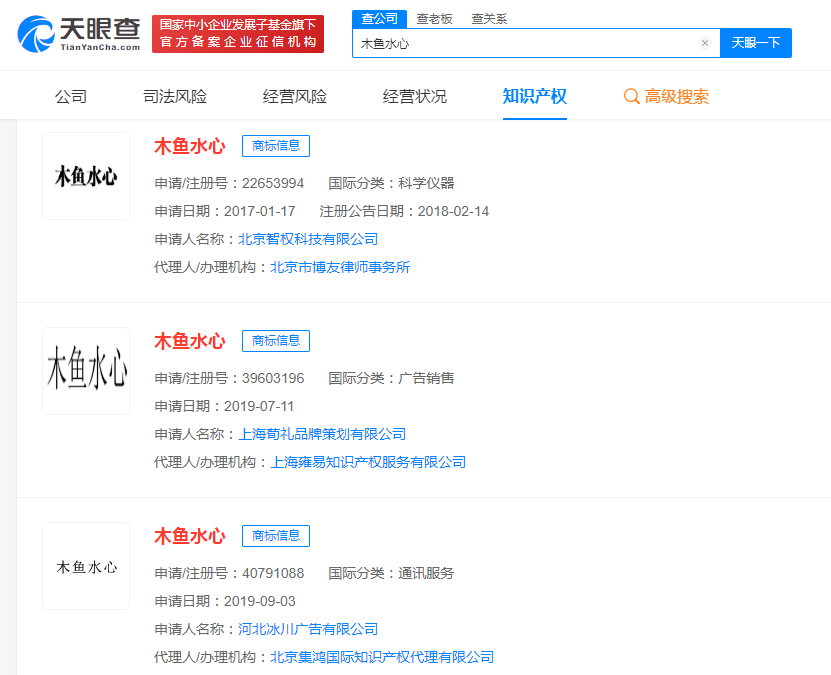Click registration number 39603196

point(273,378)
